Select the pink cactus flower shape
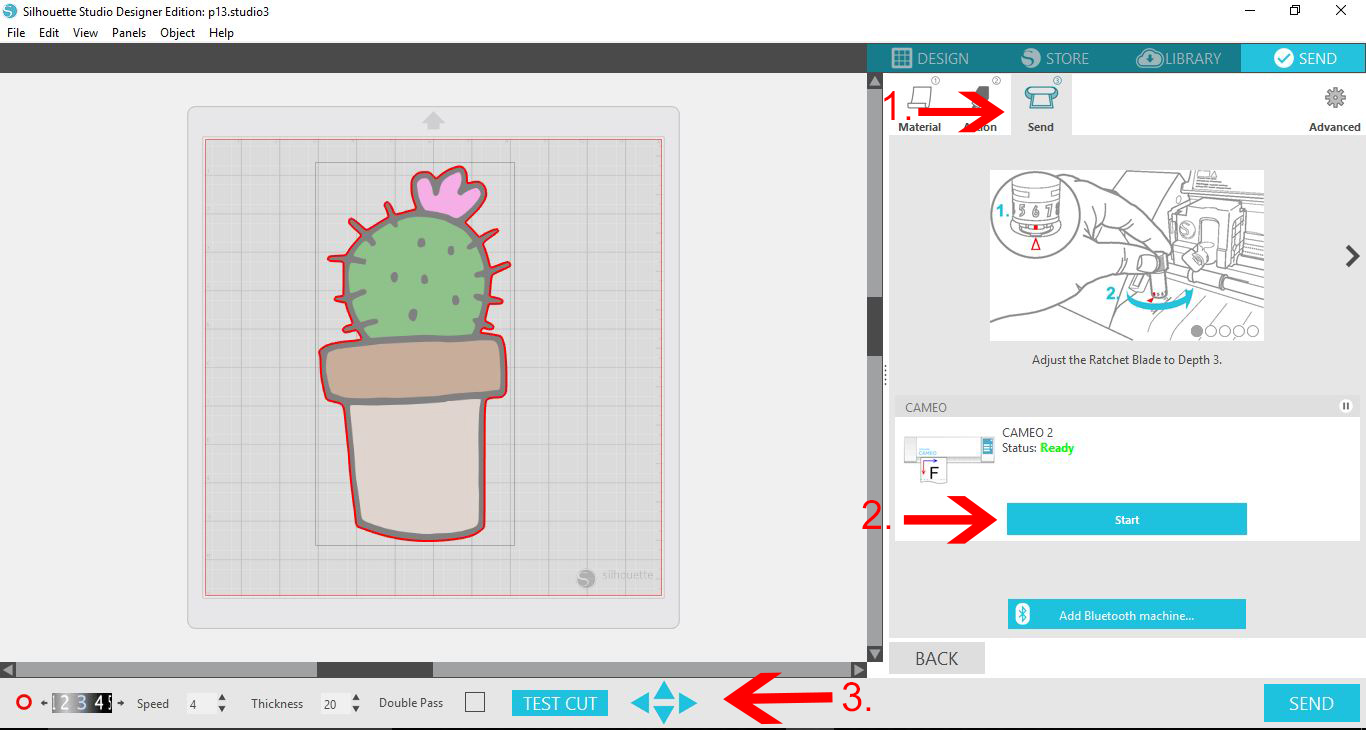1366x730 pixels. (x=447, y=194)
